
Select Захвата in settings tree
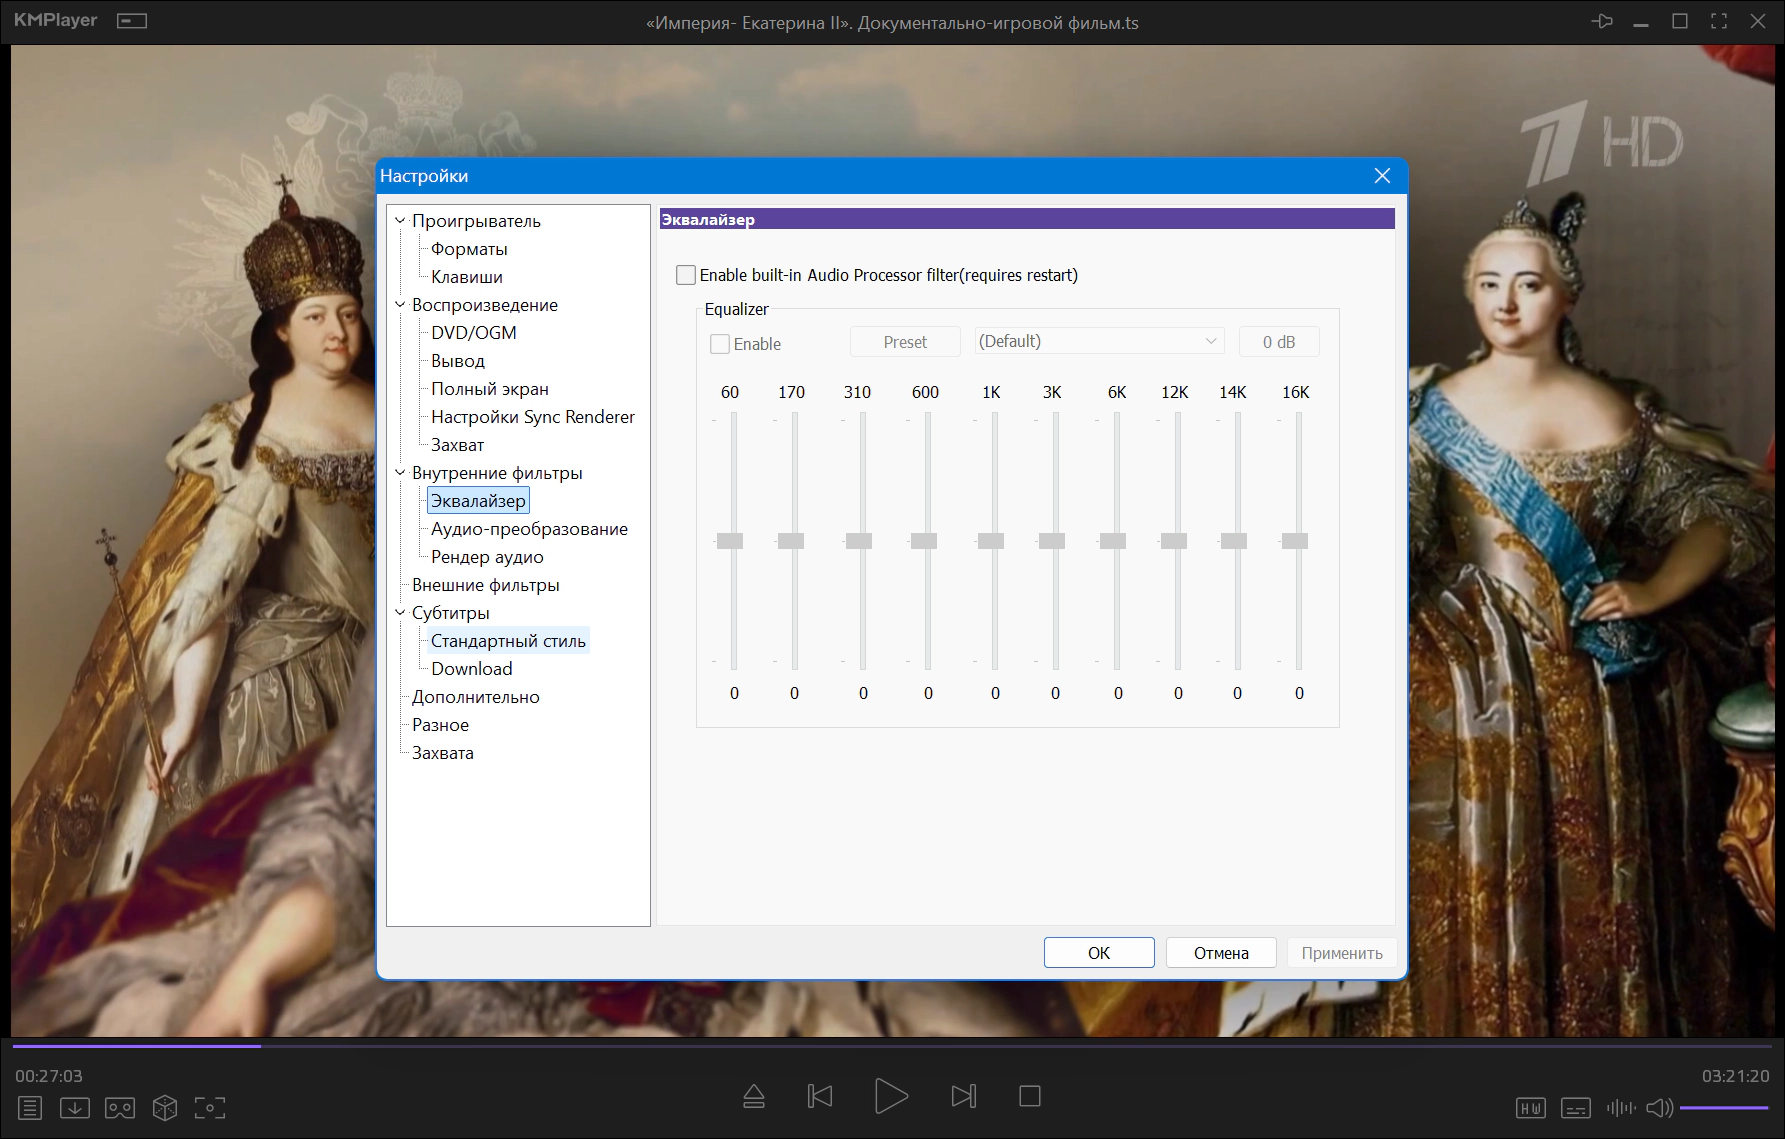click(443, 753)
